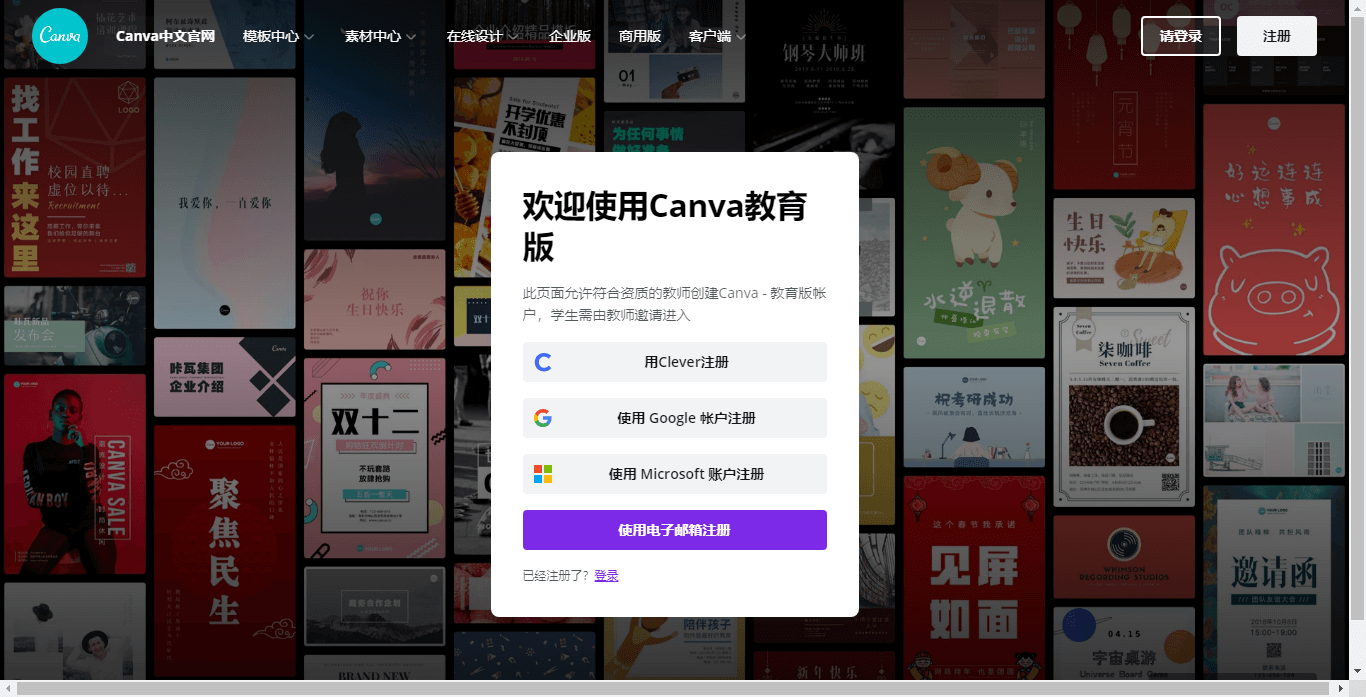Click the 请登录 button
The width and height of the screenshot is (1366, 697).
[x=1180, y=36]
